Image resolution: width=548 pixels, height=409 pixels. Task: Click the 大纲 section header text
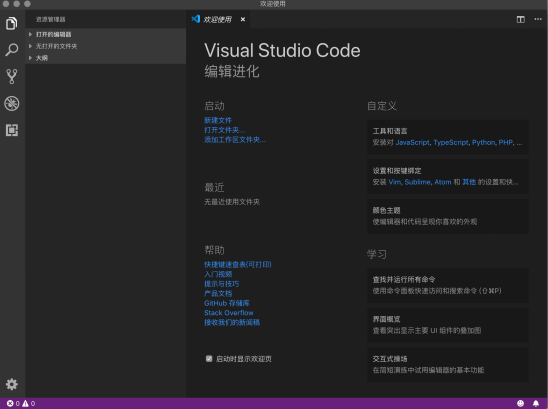click(42, 58)
